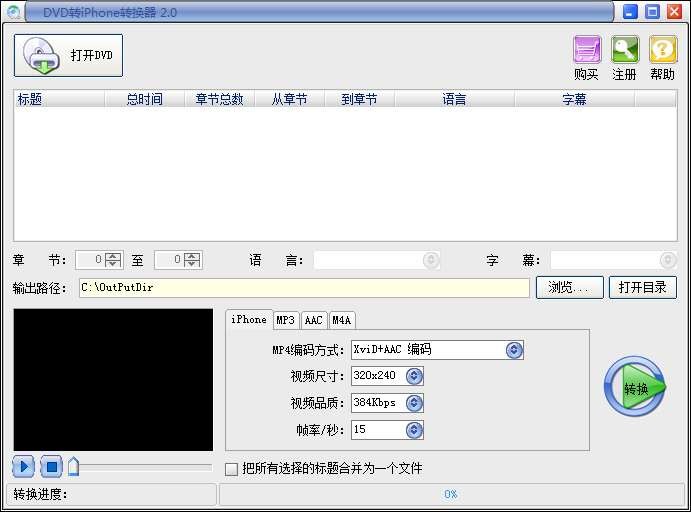Maximize the converter window
This screenshot has height=512, width=691.
pos(652,11)
